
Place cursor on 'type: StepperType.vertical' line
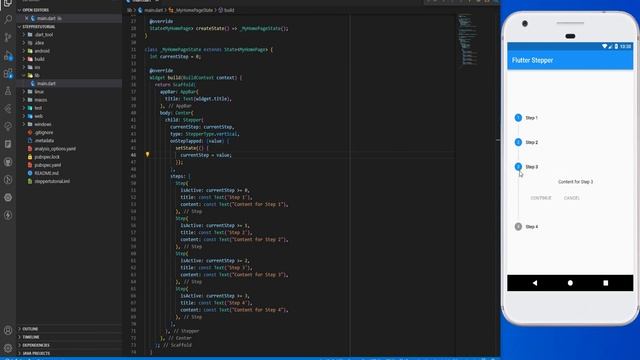[204, 134]
